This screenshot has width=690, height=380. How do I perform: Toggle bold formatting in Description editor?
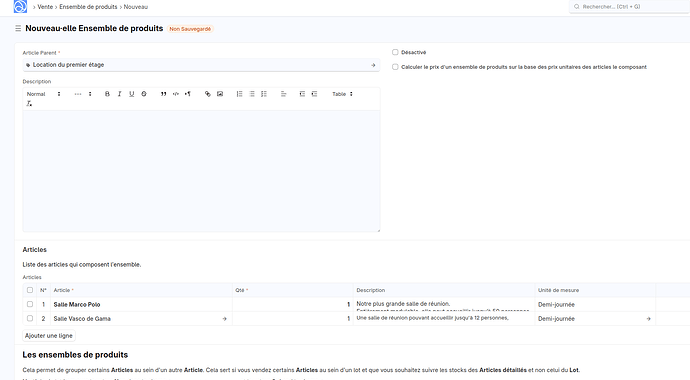pos(107,94)
